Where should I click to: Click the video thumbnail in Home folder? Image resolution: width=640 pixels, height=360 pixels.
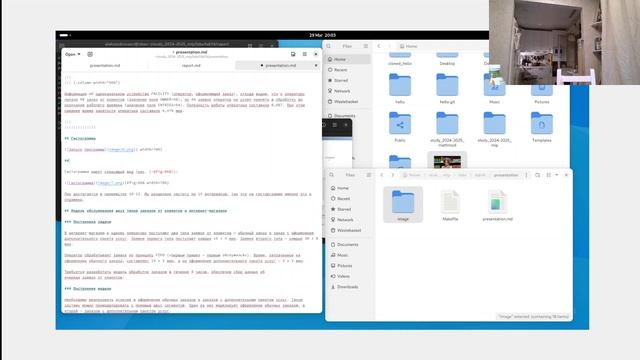point(447,161)
